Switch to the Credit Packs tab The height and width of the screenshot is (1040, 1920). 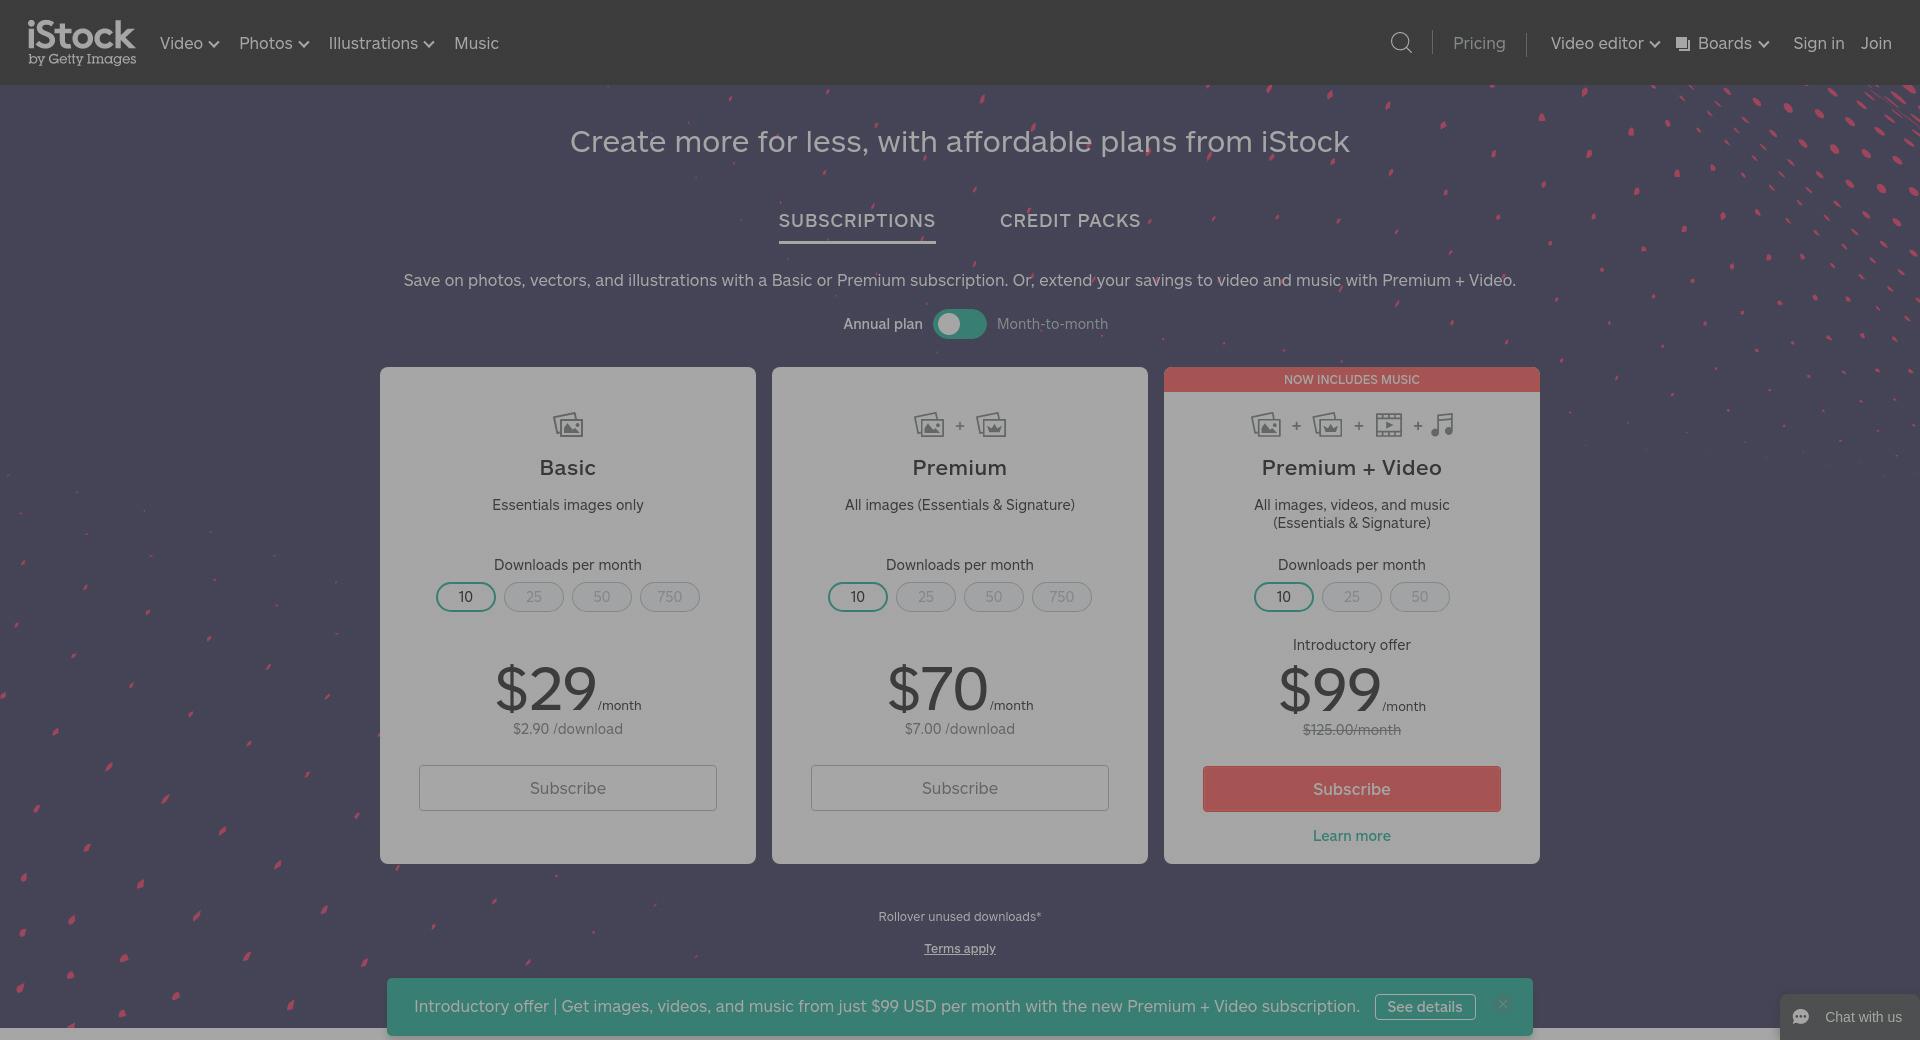[x=1070, y=221]
